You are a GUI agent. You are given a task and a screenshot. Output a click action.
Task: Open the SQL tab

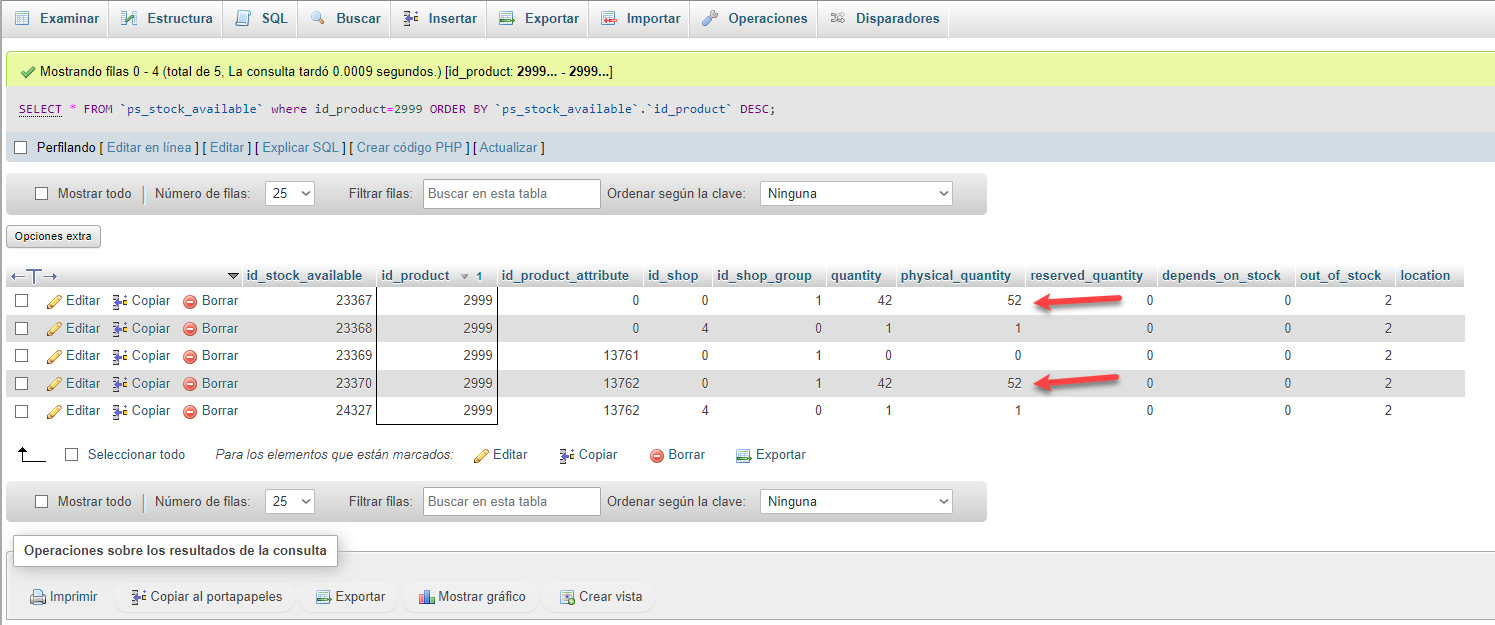click(260, 18)
